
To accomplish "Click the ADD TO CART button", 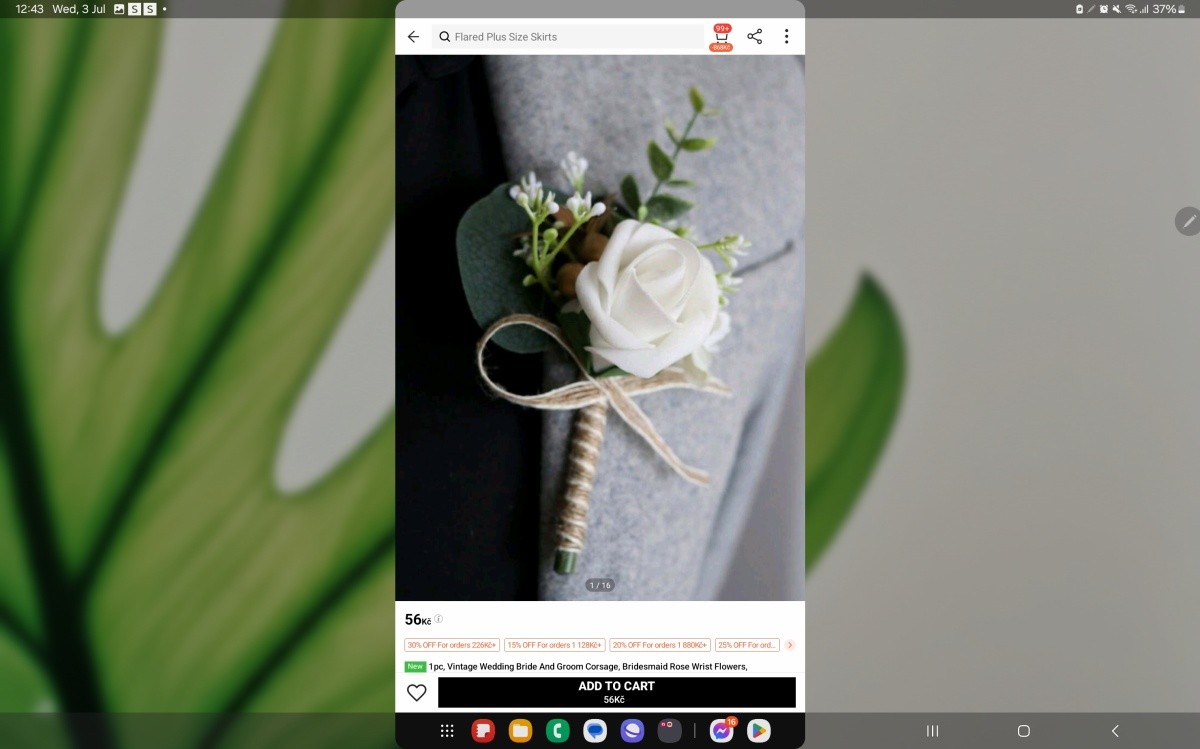I will click(617, 692).
